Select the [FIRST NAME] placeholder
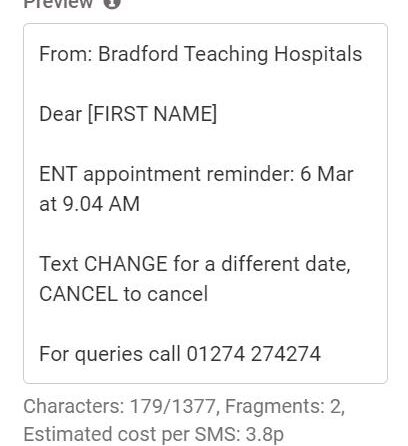The height and width of the screenshot is (446, 408). tap(152, 114)
